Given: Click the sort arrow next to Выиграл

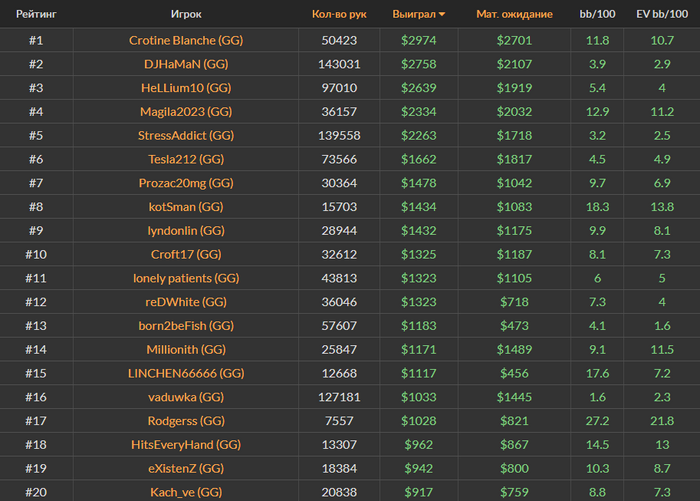Looking at the screenshot, I should 442,15.
